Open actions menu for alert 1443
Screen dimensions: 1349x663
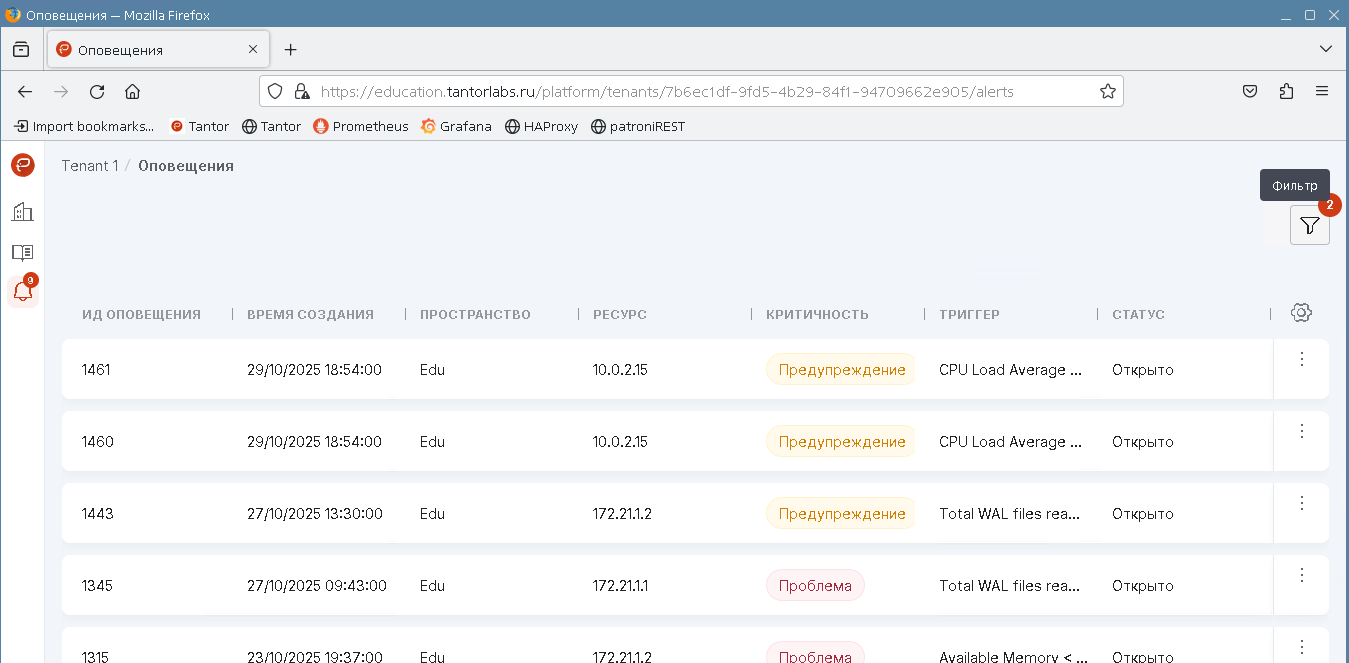pos(1301,503)
